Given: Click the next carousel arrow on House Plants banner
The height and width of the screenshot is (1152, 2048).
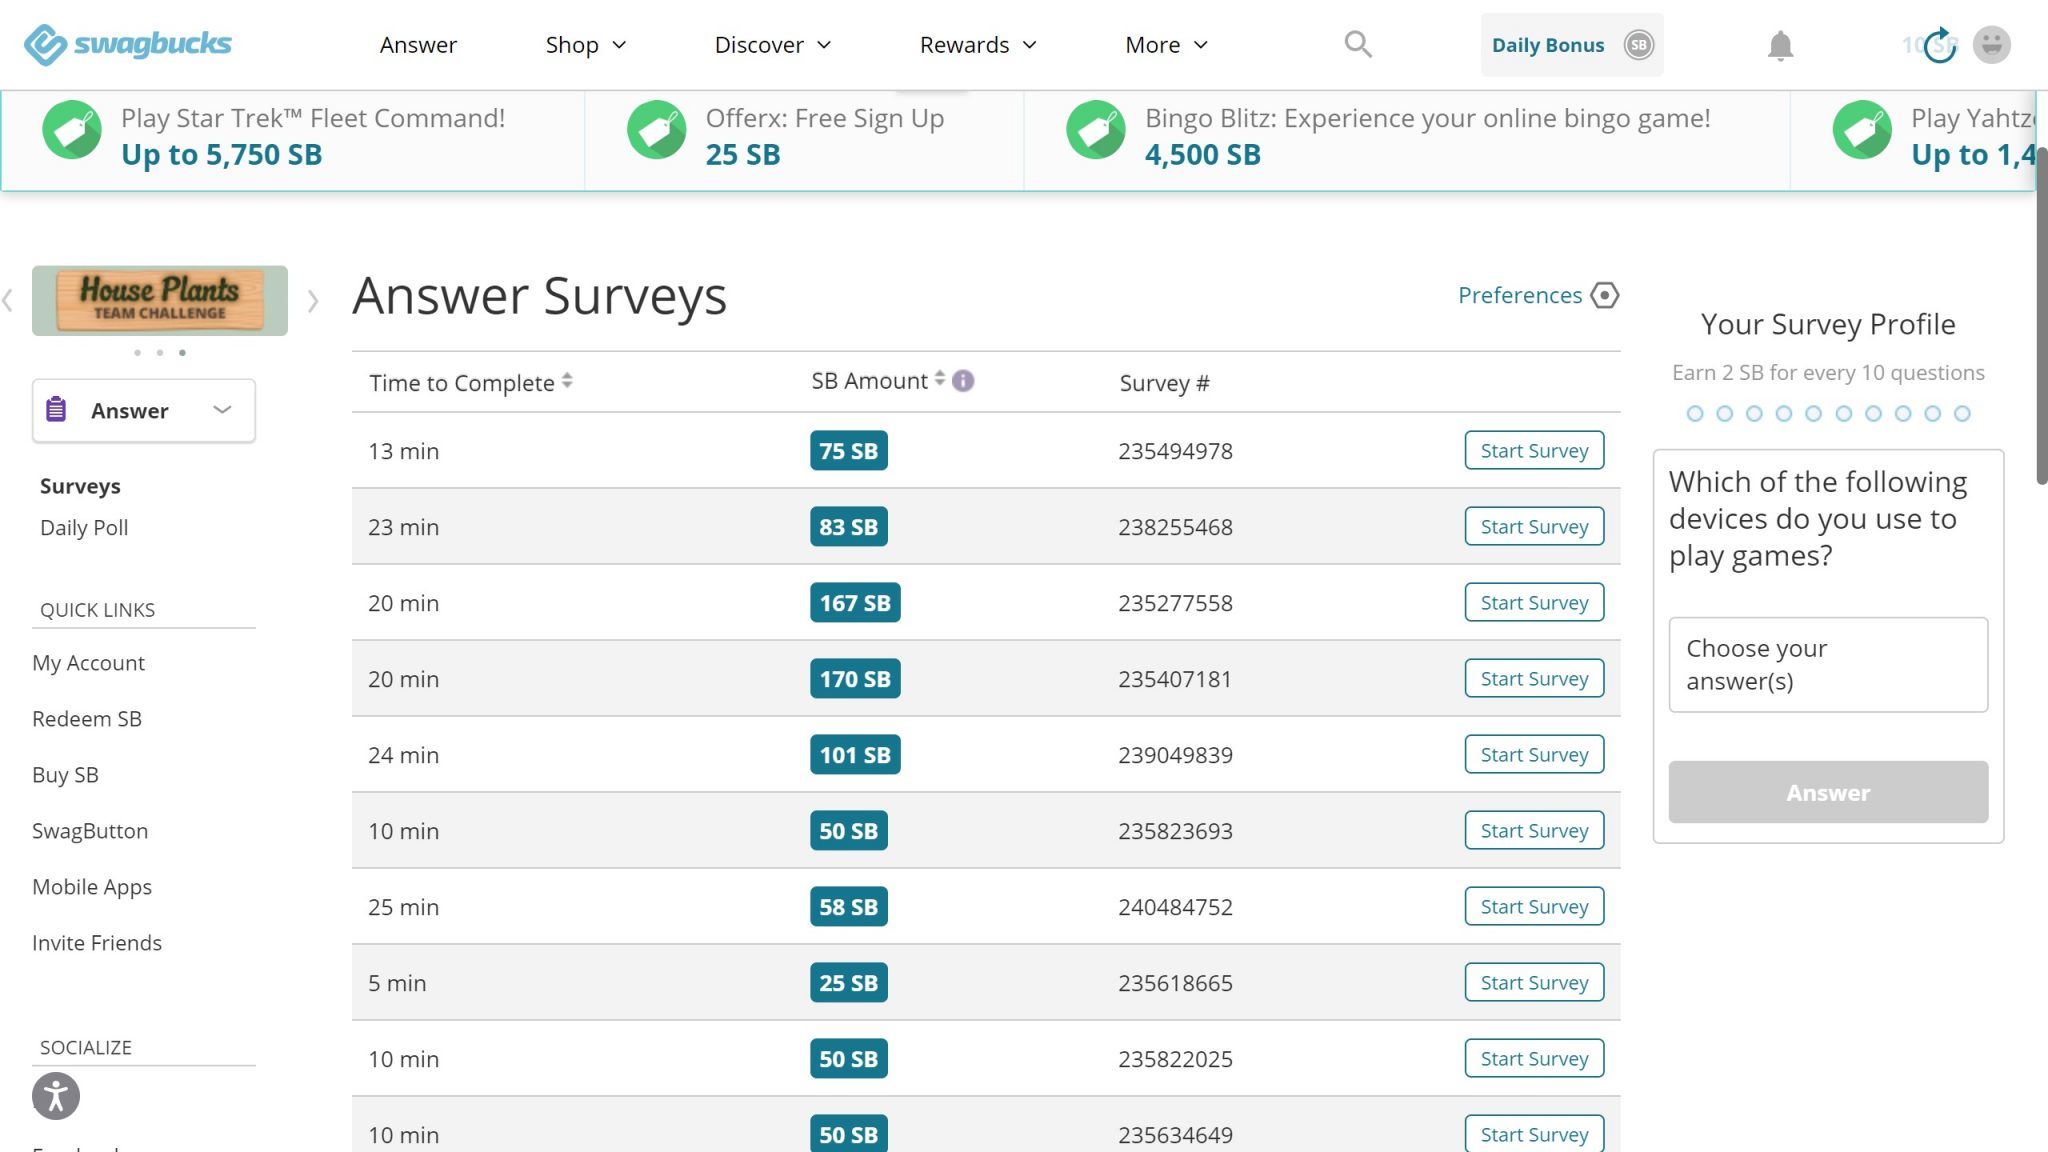Looking at the screenshot, I should [315, 300].
